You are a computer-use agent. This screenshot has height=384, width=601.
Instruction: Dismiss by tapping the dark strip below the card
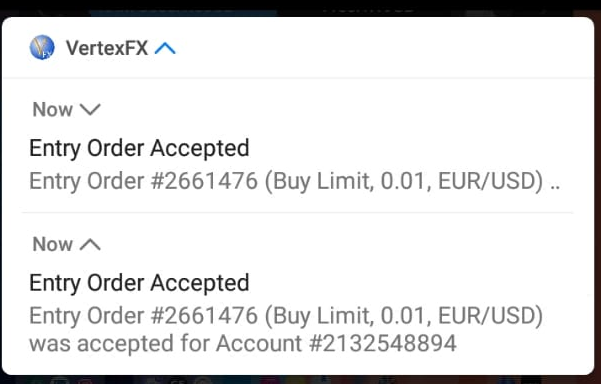300,380
